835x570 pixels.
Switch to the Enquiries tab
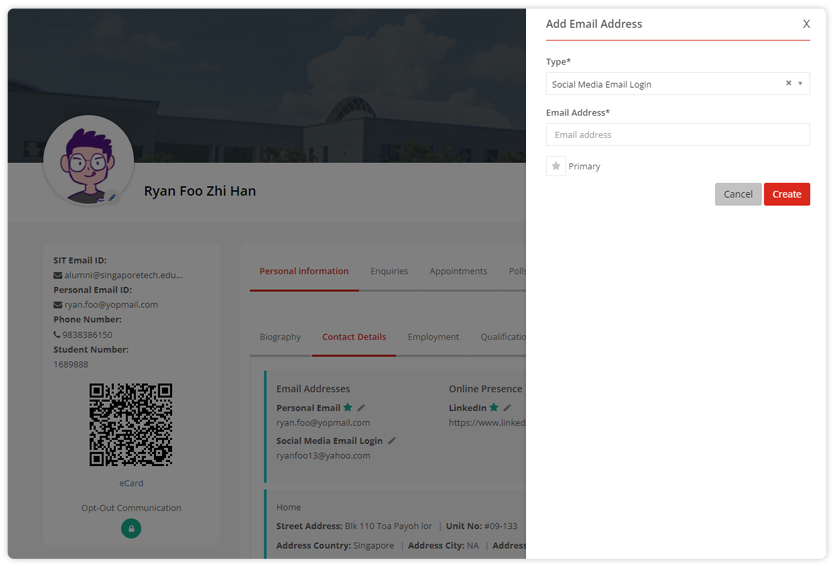tap(389, 271)
